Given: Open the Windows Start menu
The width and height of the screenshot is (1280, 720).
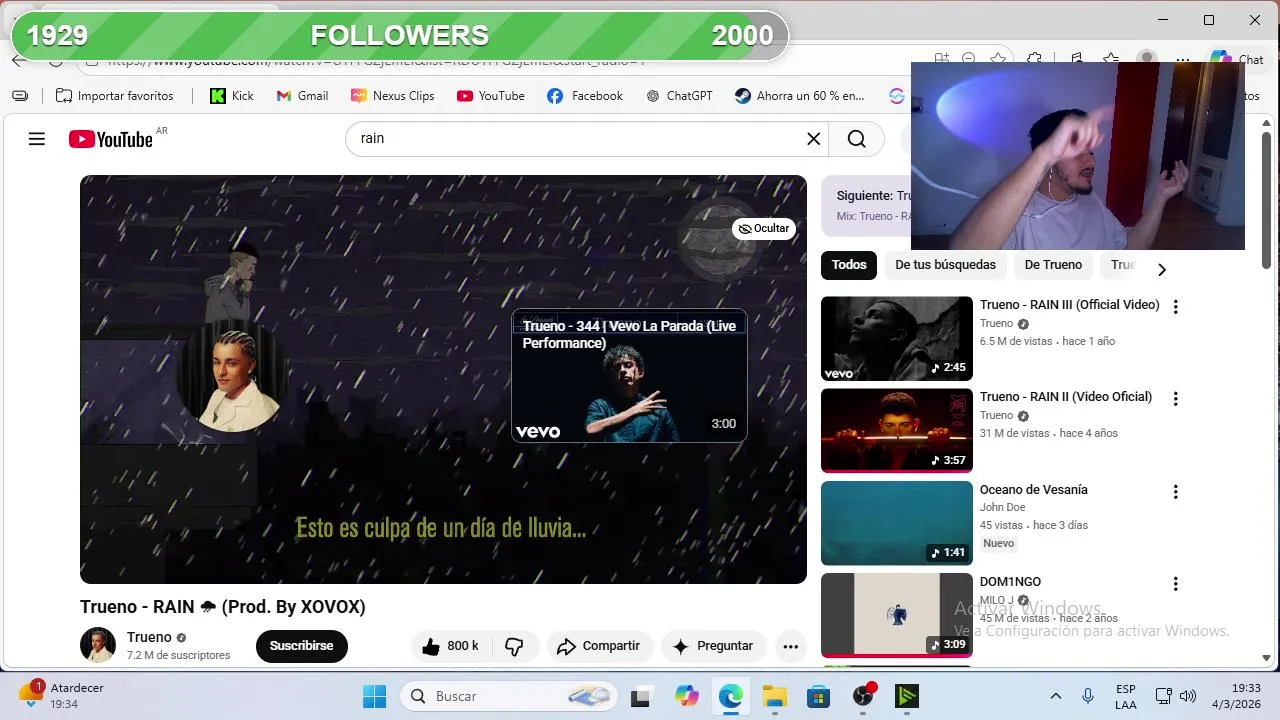Looking at the screenshot, I should [x=374, y=696].
